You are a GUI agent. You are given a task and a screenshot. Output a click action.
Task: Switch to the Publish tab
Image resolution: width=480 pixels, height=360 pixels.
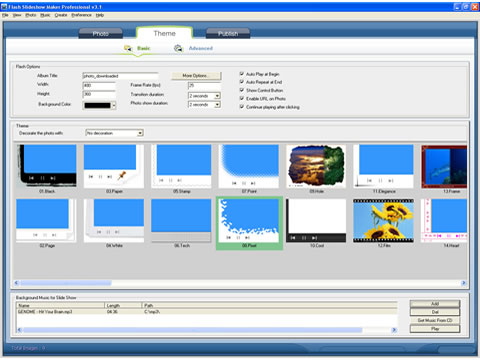click(228, 33)
